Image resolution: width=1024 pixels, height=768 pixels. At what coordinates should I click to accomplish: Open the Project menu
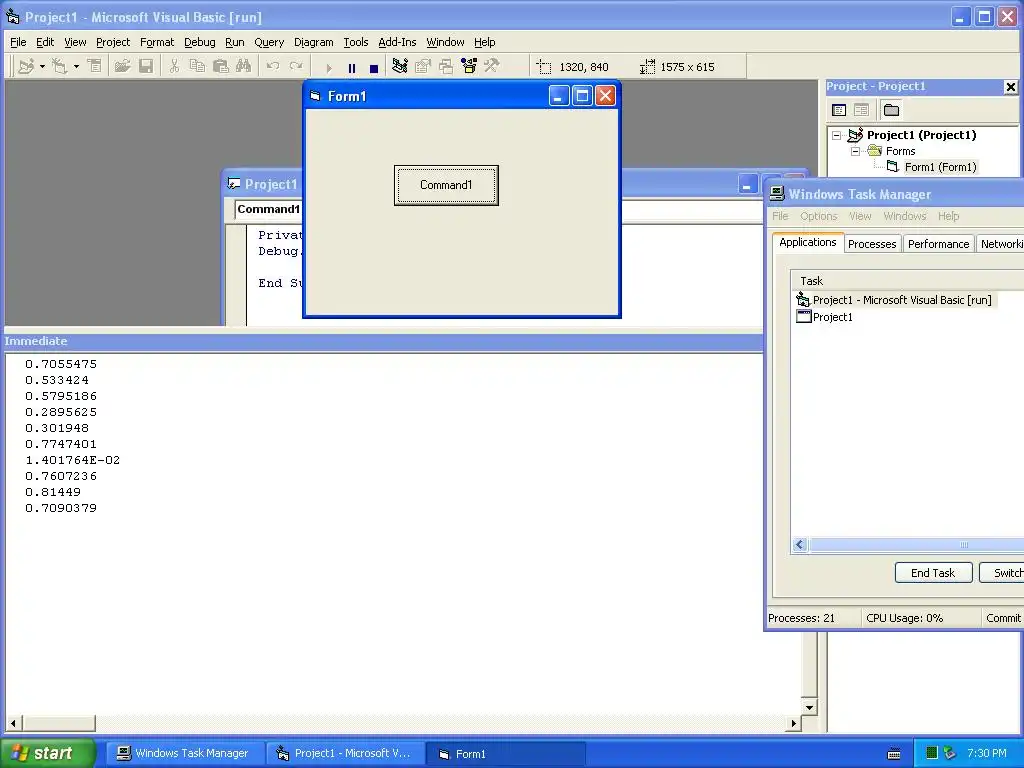point(113,42)
